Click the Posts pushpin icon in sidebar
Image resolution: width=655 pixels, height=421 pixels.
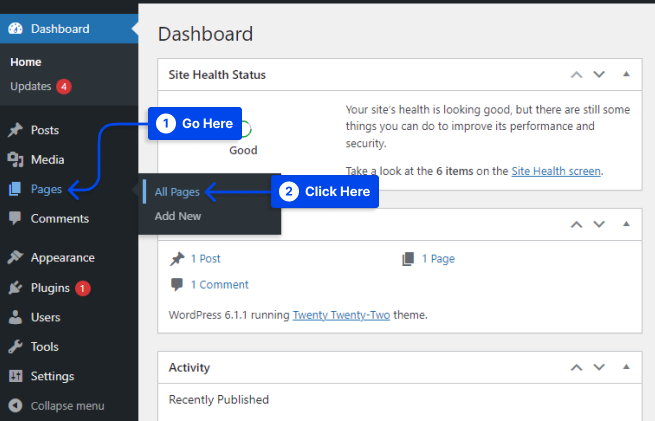[15, 130]
